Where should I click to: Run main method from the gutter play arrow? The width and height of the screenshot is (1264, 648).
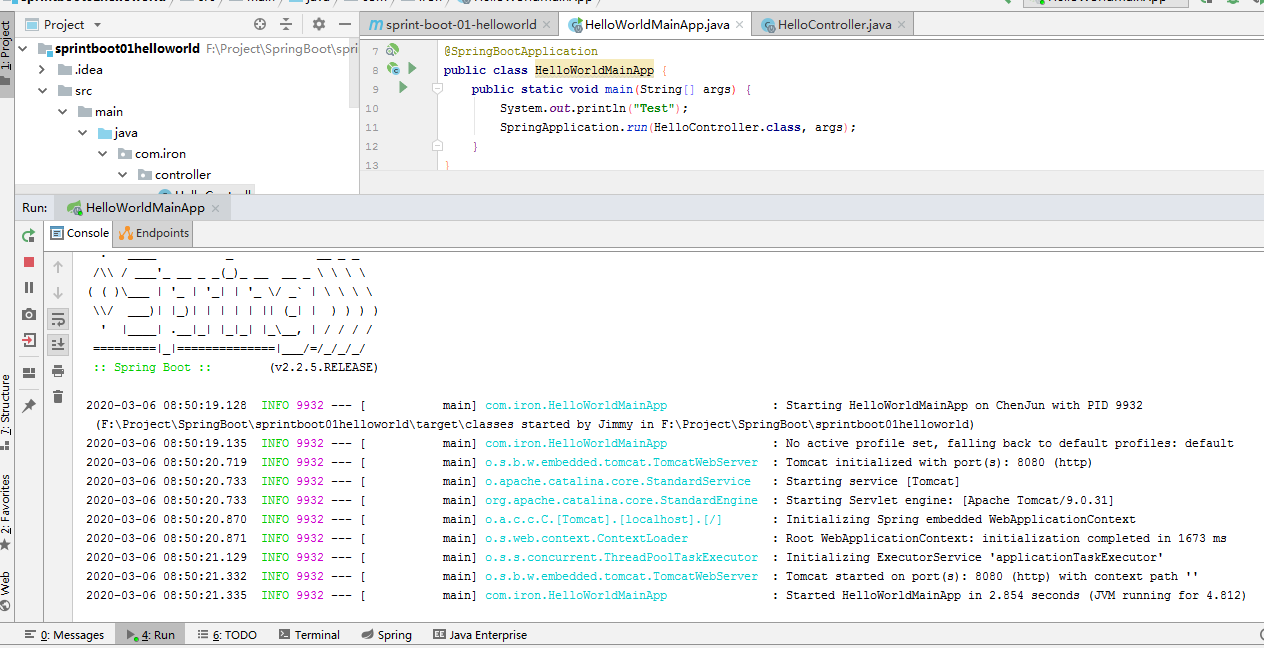click(x=403, y=88)
